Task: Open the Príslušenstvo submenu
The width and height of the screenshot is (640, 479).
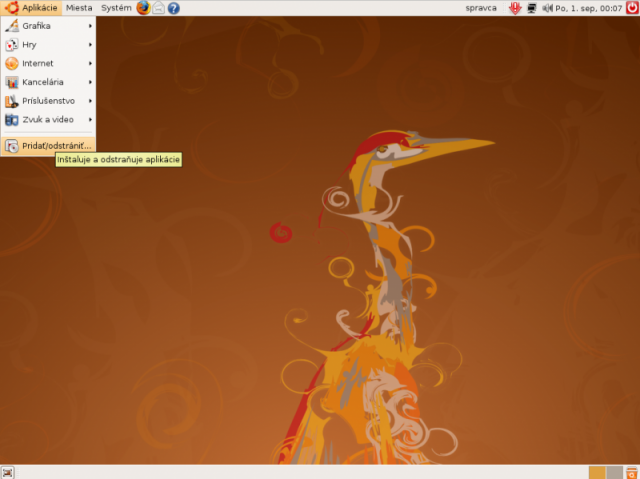Action: (48, 101)
